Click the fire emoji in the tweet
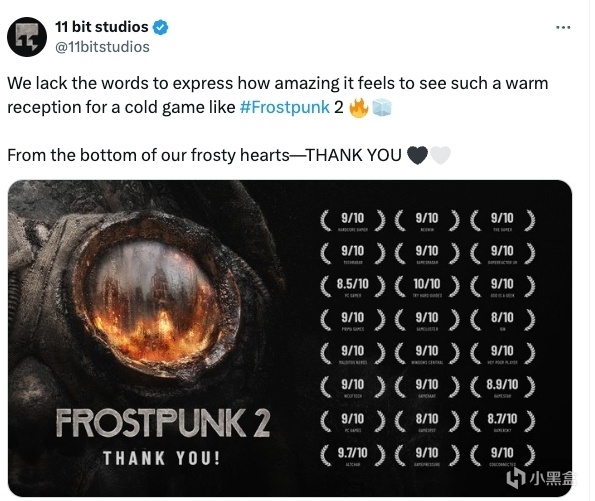The width and height of the screenshot is (595, 501). 359,108
